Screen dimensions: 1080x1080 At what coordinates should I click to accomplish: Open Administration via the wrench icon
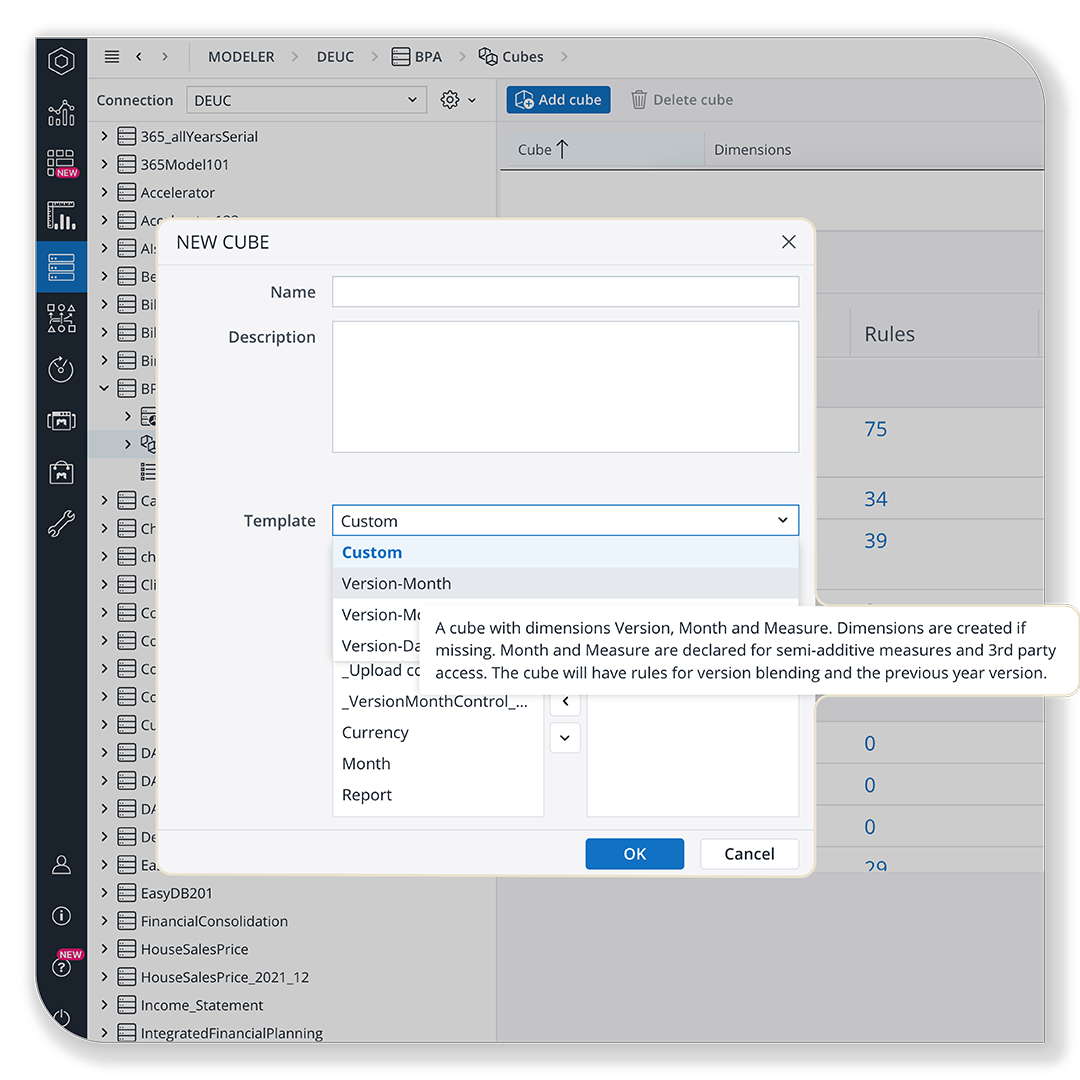point(61,523)
